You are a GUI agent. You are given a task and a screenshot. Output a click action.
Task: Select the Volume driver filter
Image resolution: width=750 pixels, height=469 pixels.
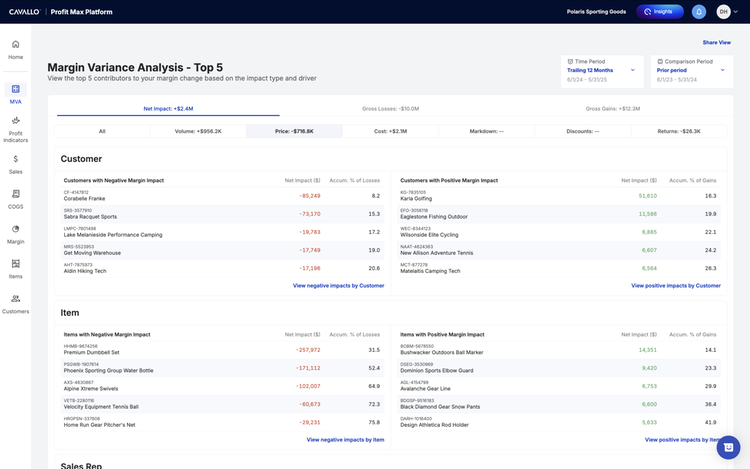(198, 131)
